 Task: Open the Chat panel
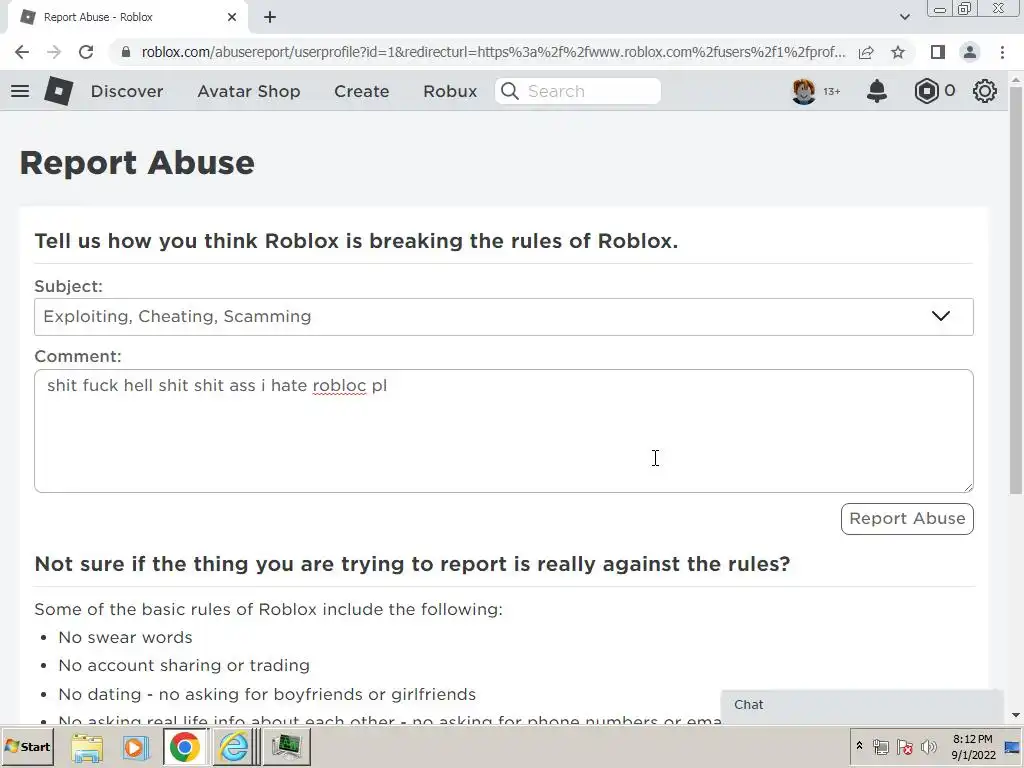pyautogui.click(x=861, y=705)
